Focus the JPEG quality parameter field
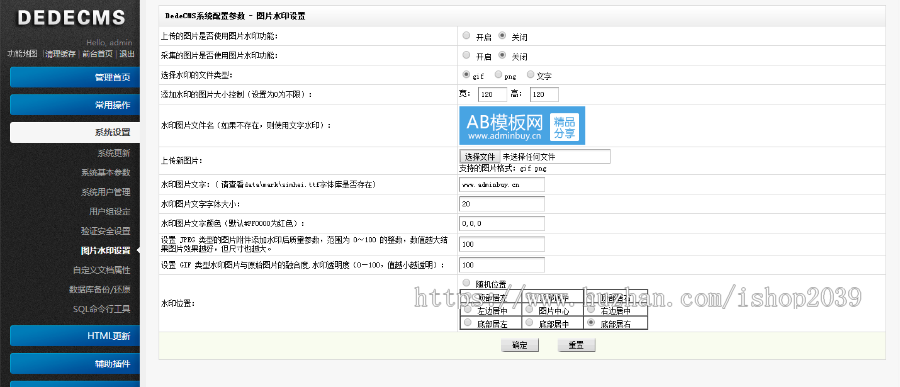The width and height of the screenshot is (900, 387). (x=502, y=245)
